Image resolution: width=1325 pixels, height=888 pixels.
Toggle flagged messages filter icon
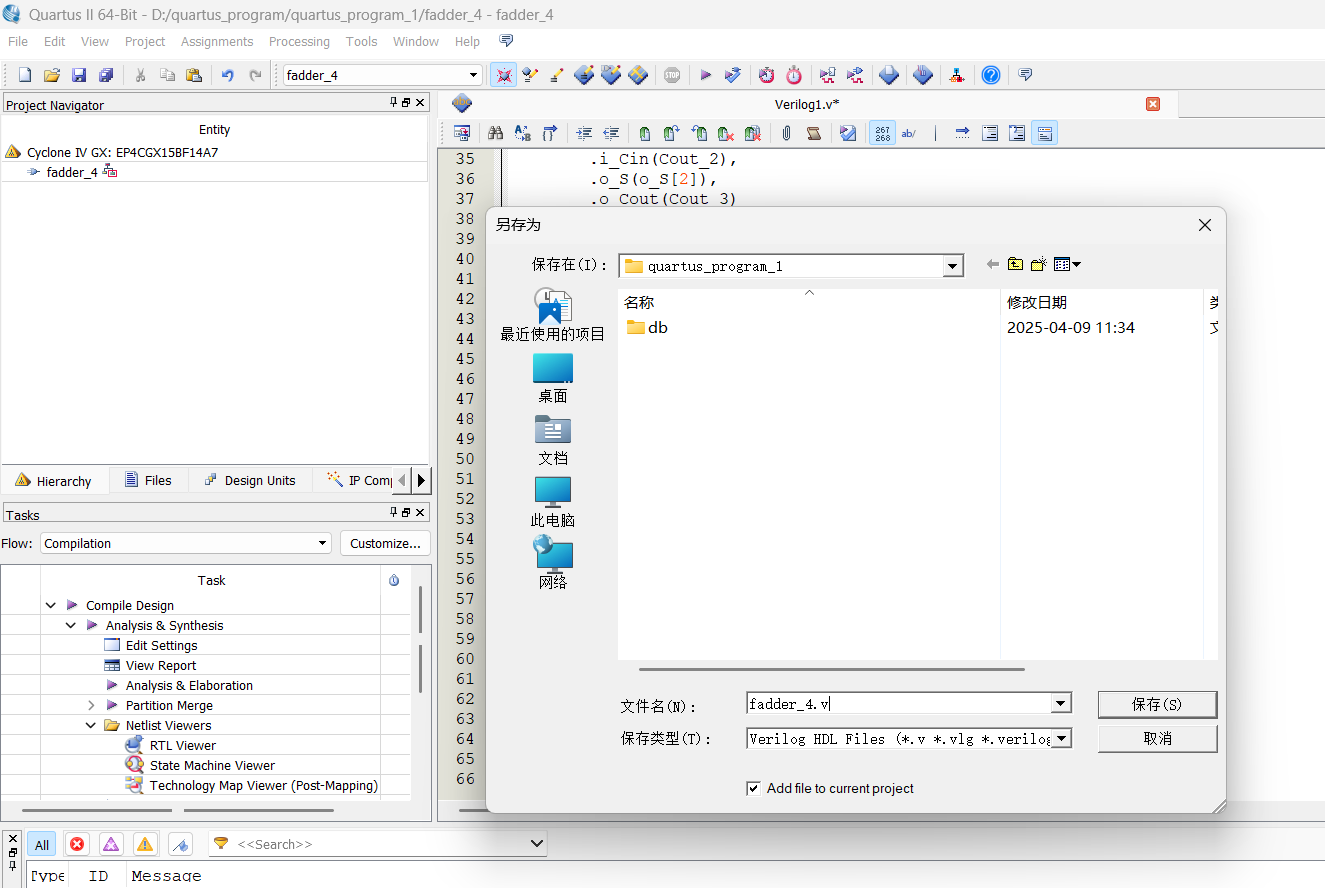pyautogui.click(x=180, y=844)
